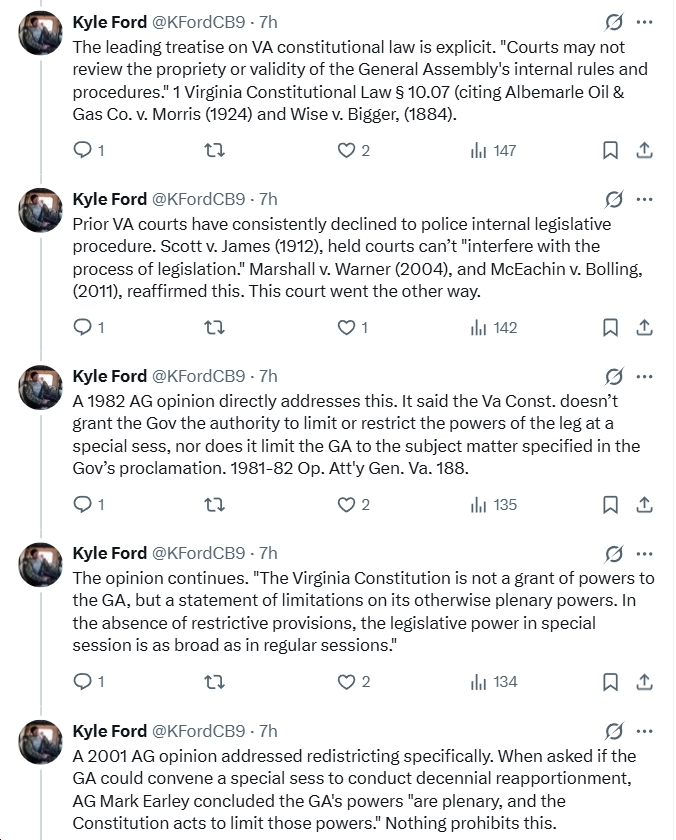Expand the three-dot menu on 2001 AG opinion tweet
The image size is (676, 840).
point(645,730)
